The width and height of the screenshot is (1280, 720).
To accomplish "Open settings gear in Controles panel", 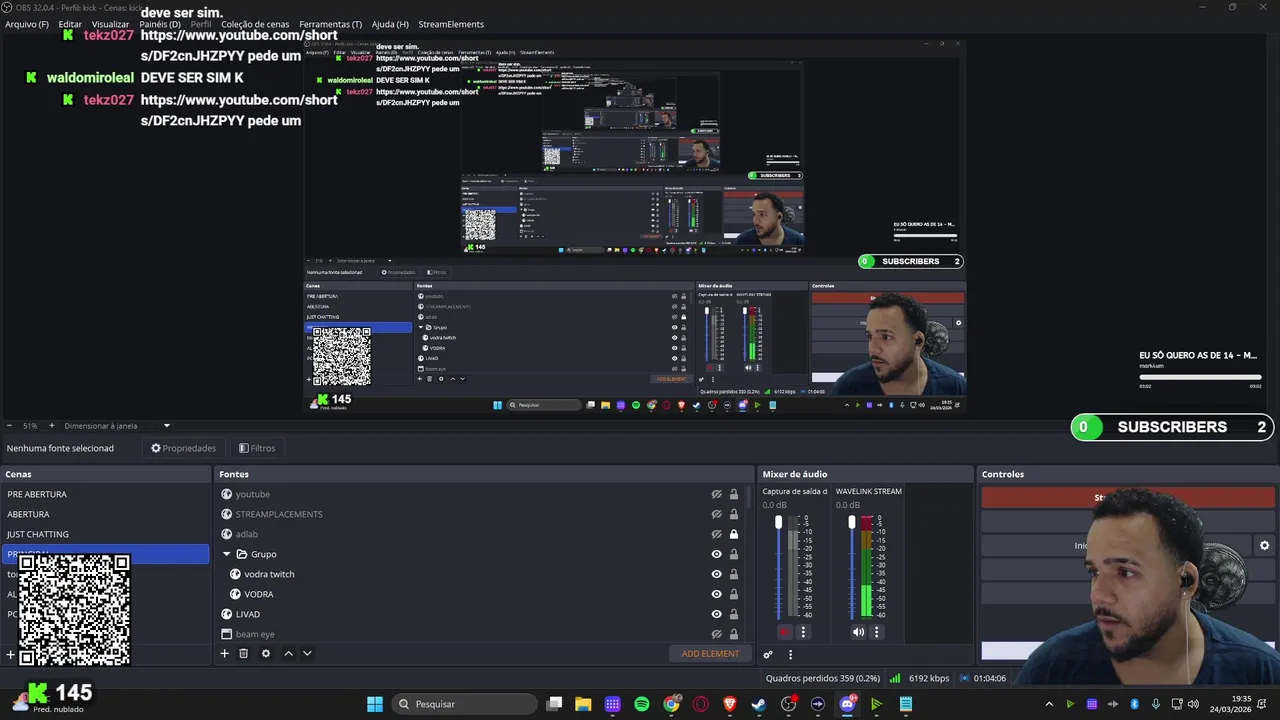I will (x=1264, y=545).
